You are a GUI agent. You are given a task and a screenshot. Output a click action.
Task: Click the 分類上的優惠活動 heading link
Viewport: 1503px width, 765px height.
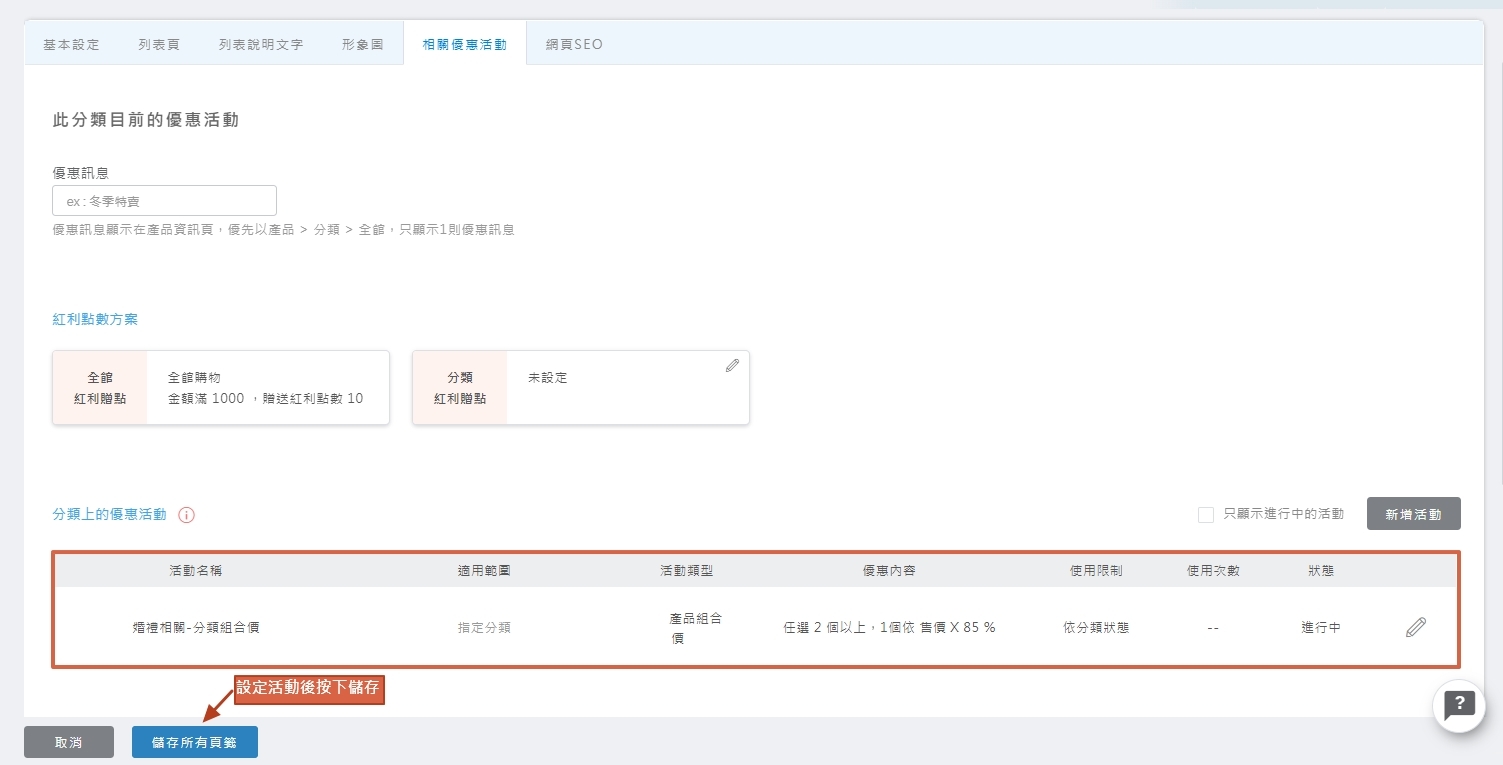(109, 514)
